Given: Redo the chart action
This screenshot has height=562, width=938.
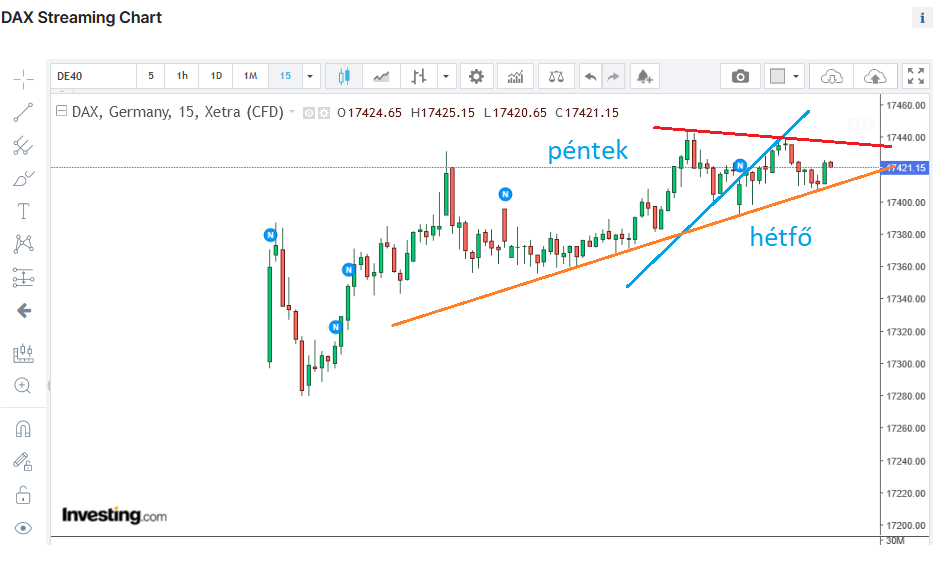Looking at the screenshot, I should [613, 76].
